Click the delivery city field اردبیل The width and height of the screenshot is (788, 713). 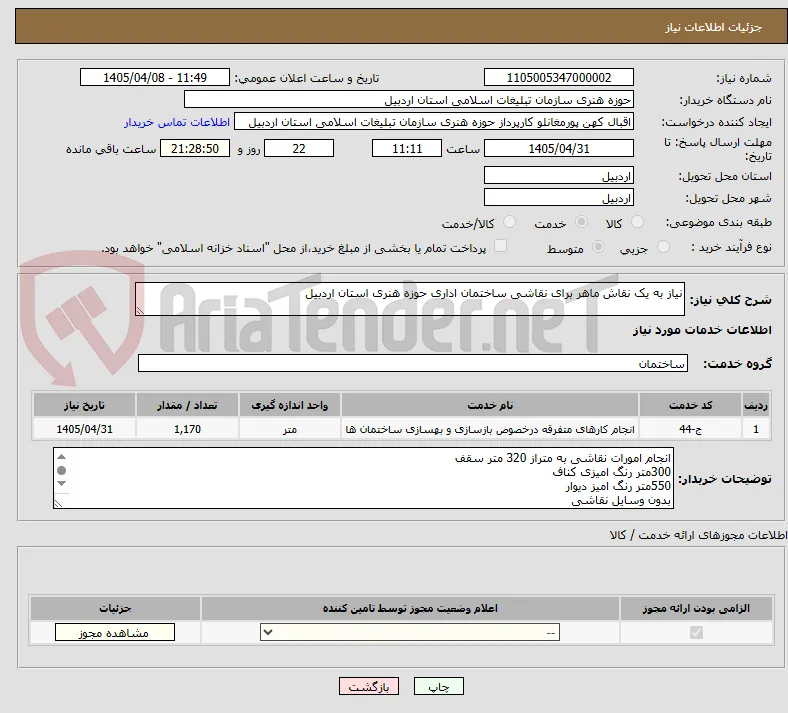click(558, 197)
